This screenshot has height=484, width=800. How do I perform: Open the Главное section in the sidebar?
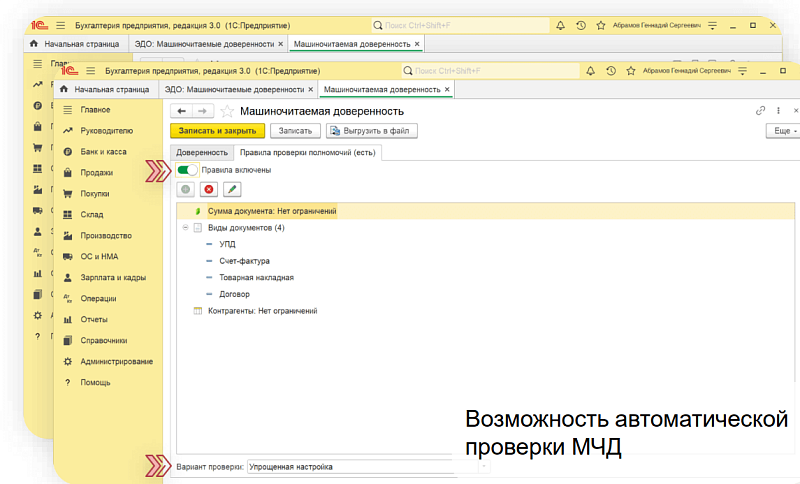[x=95, y=110]
